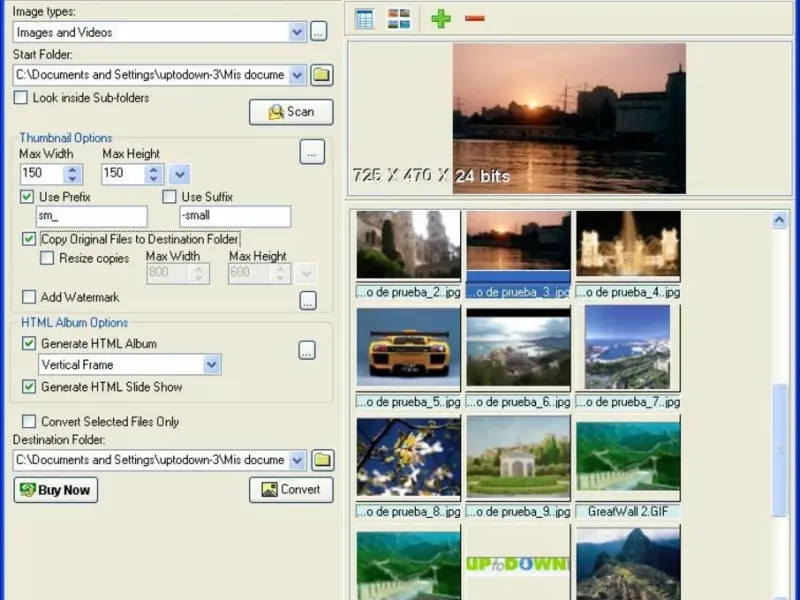Browse for Destination Folder with folder icon
The width and height of the screenshot is (800, 600).
pos(321,460)
